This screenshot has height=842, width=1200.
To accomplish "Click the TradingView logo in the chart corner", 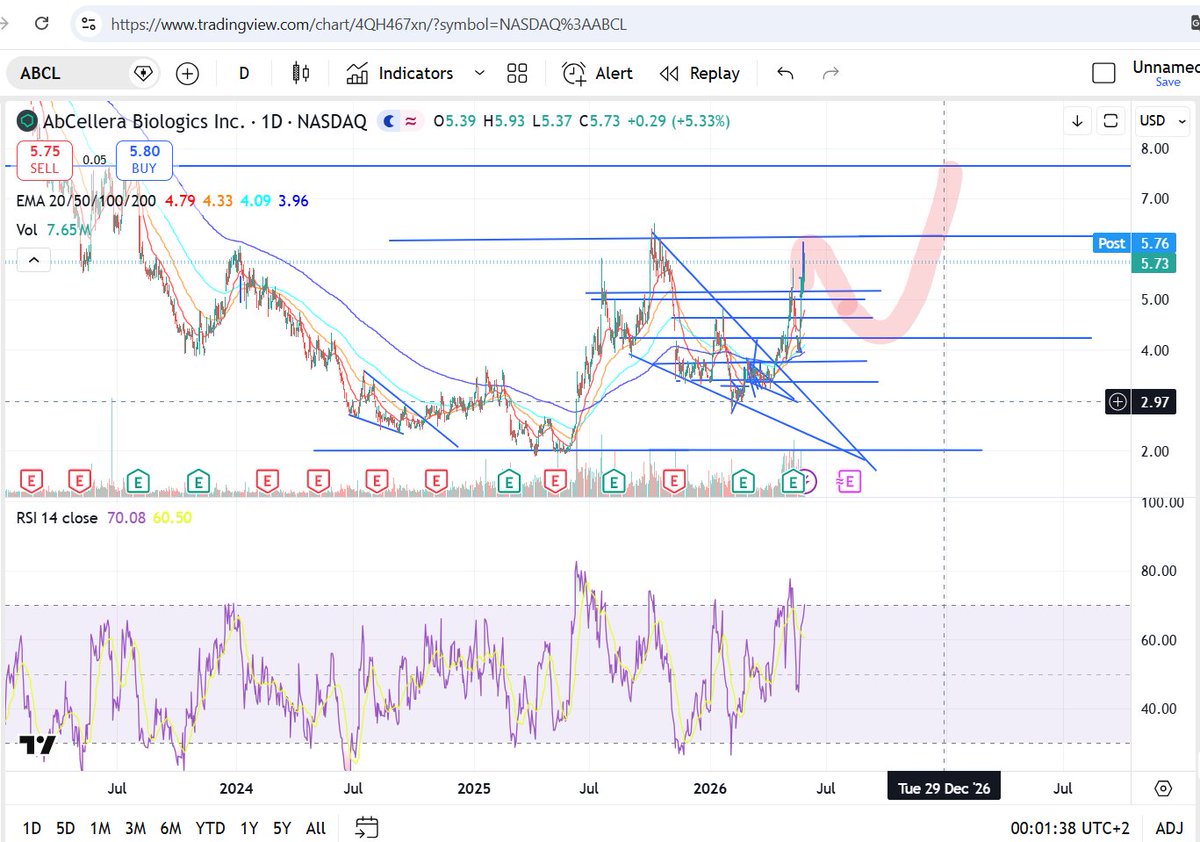I will point(38,746).
